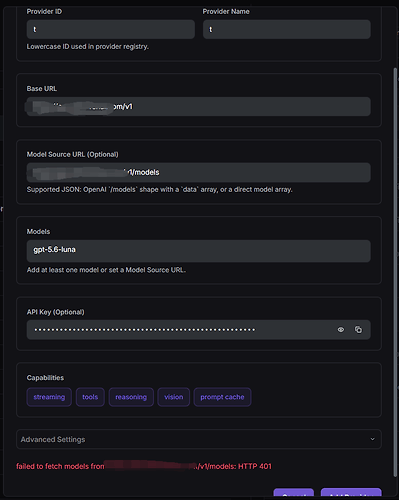The image size is (399, 500).
Task: Focus the Provider Name input field
Action: tap(287, 29)
